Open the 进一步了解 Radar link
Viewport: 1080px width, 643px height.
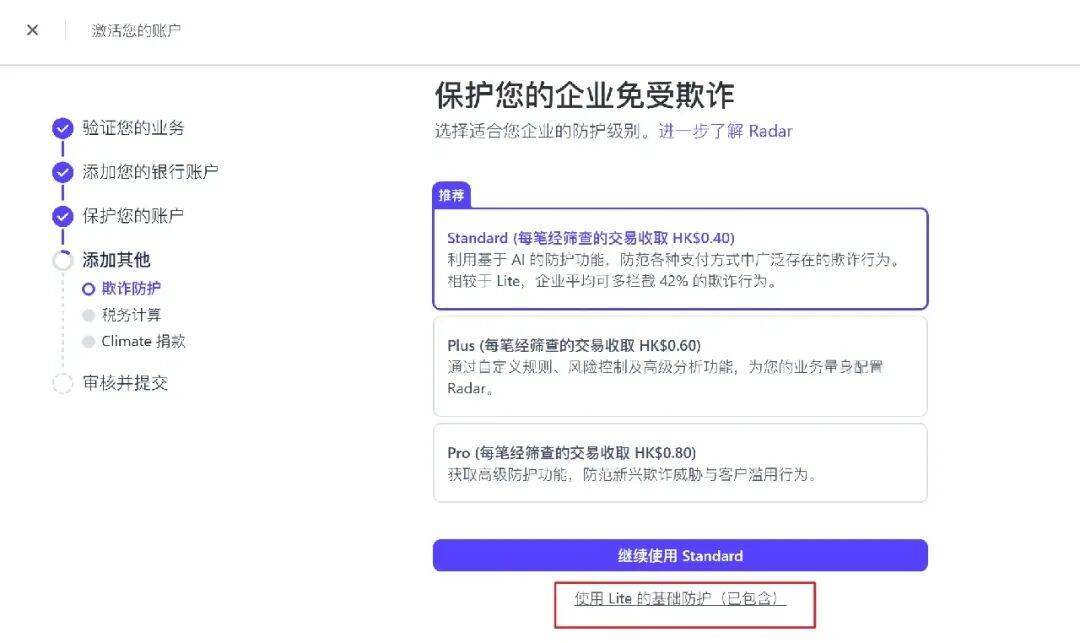(725, 131)
